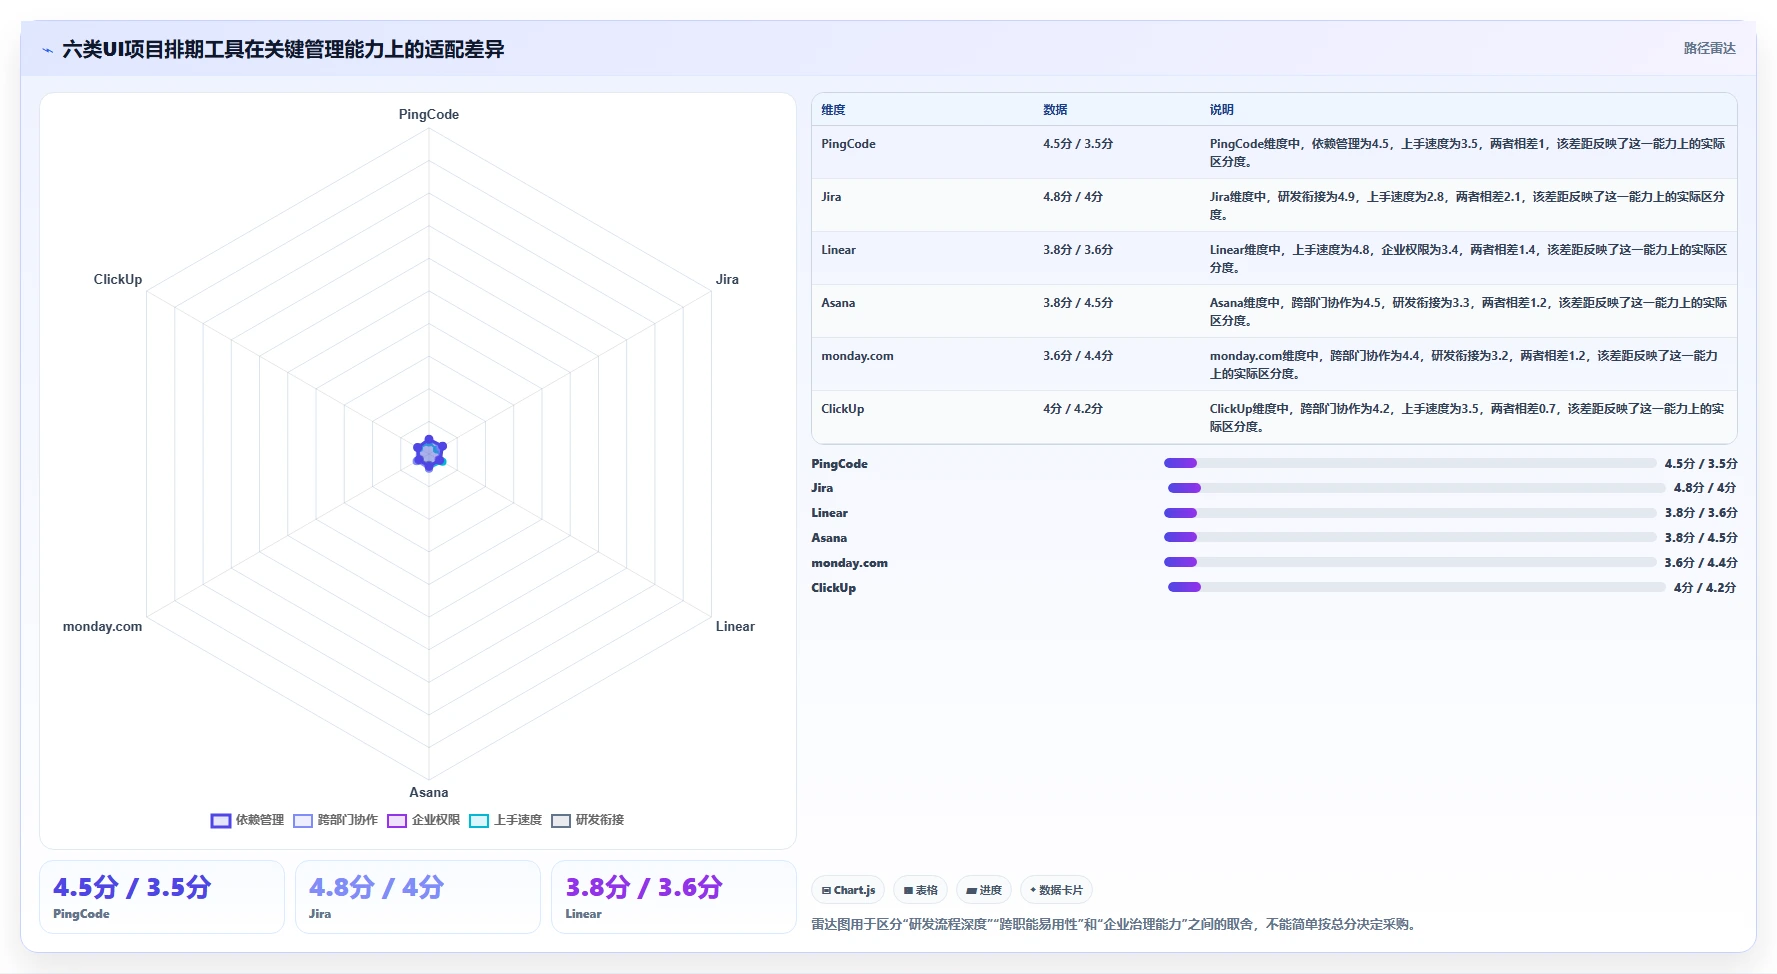The height and width of the screenshot is (974, 1777).
Task: Click the 路径雷达 label in header
Action: [x=1709, y=48]
